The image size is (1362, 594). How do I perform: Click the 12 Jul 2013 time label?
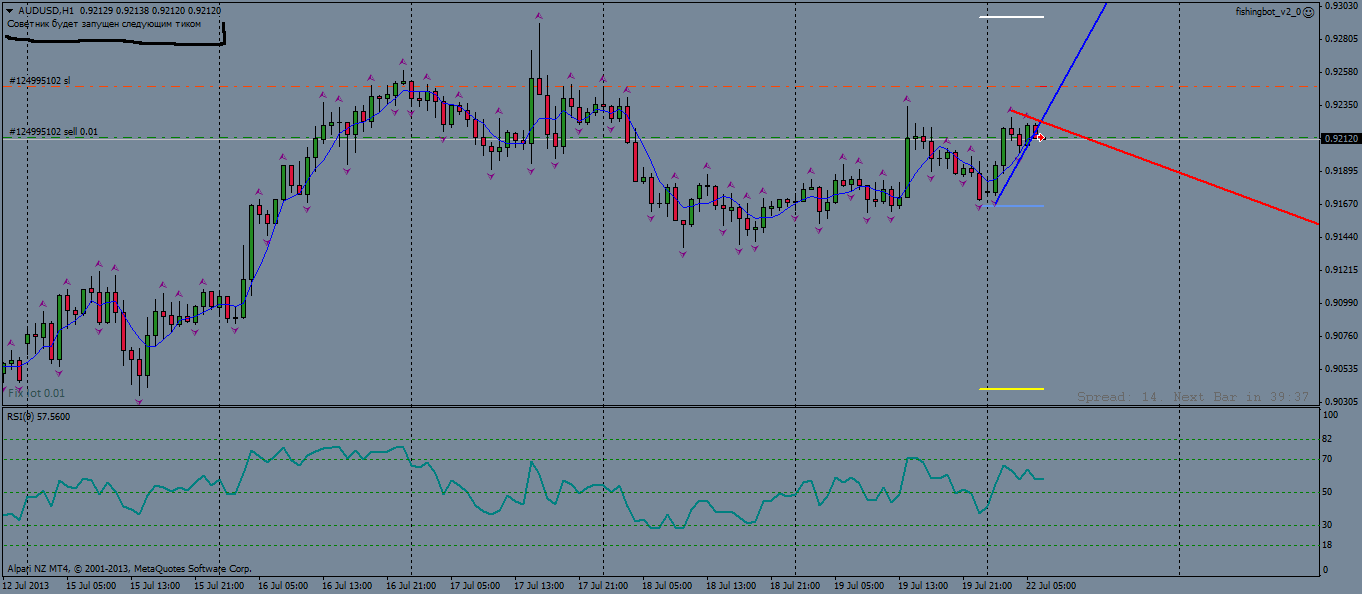point(26,585)
